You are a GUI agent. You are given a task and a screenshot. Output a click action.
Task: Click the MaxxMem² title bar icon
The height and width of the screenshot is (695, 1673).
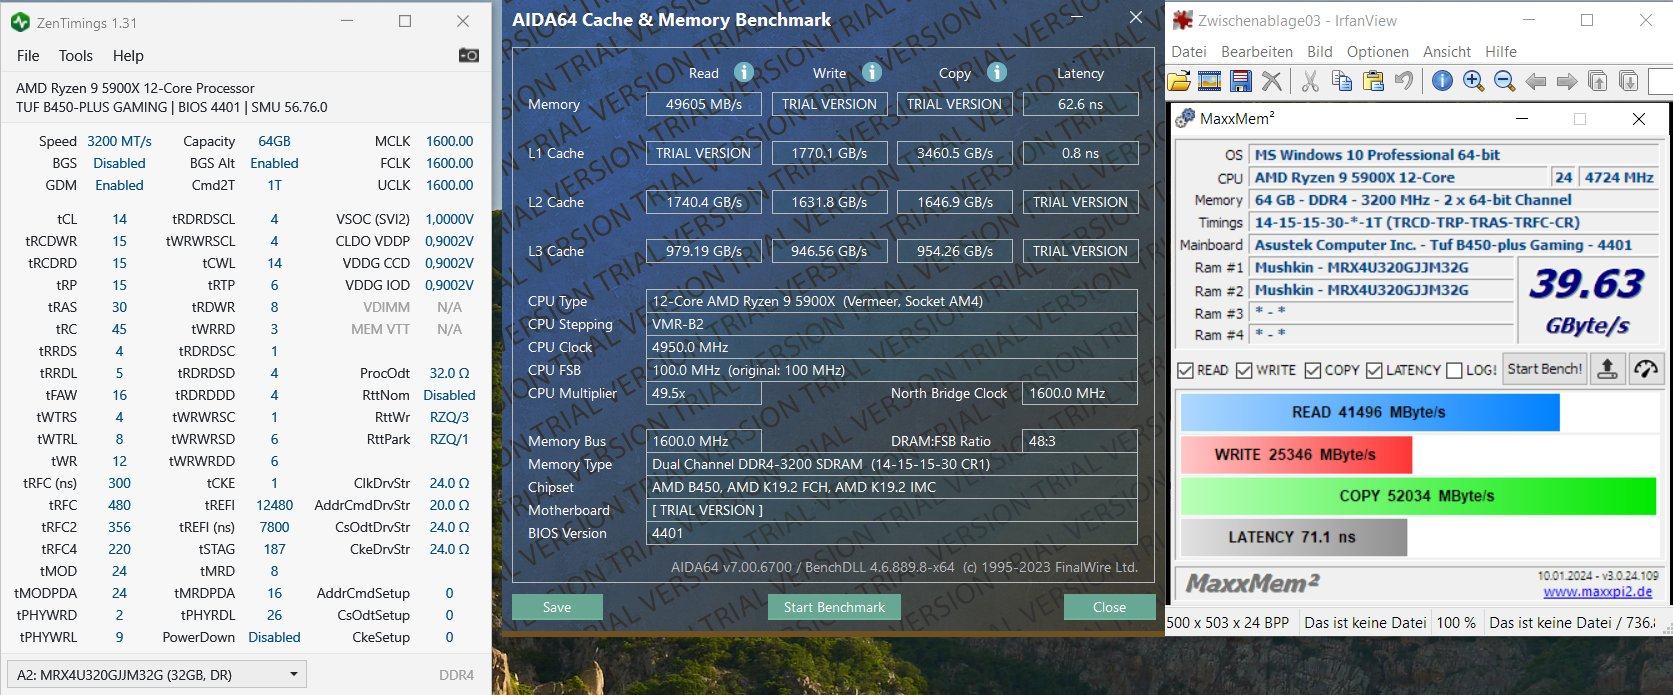tap(1185, 118)
